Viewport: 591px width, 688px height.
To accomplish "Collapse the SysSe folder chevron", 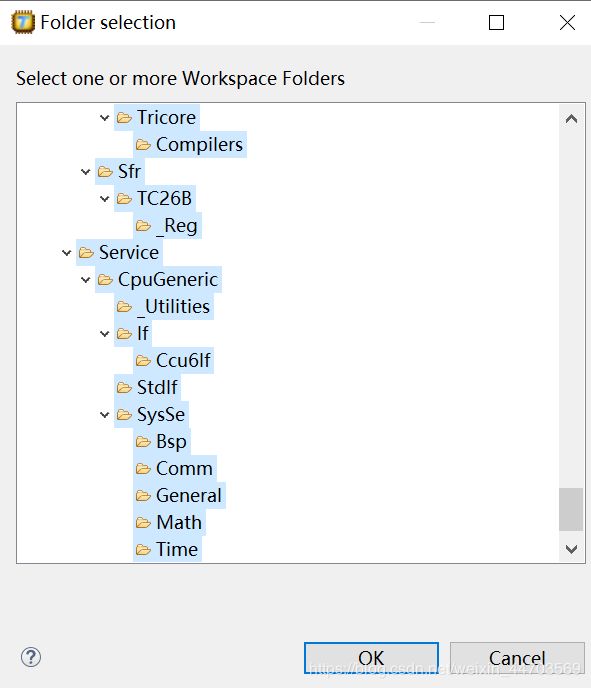I will click(x=104, y=415).
